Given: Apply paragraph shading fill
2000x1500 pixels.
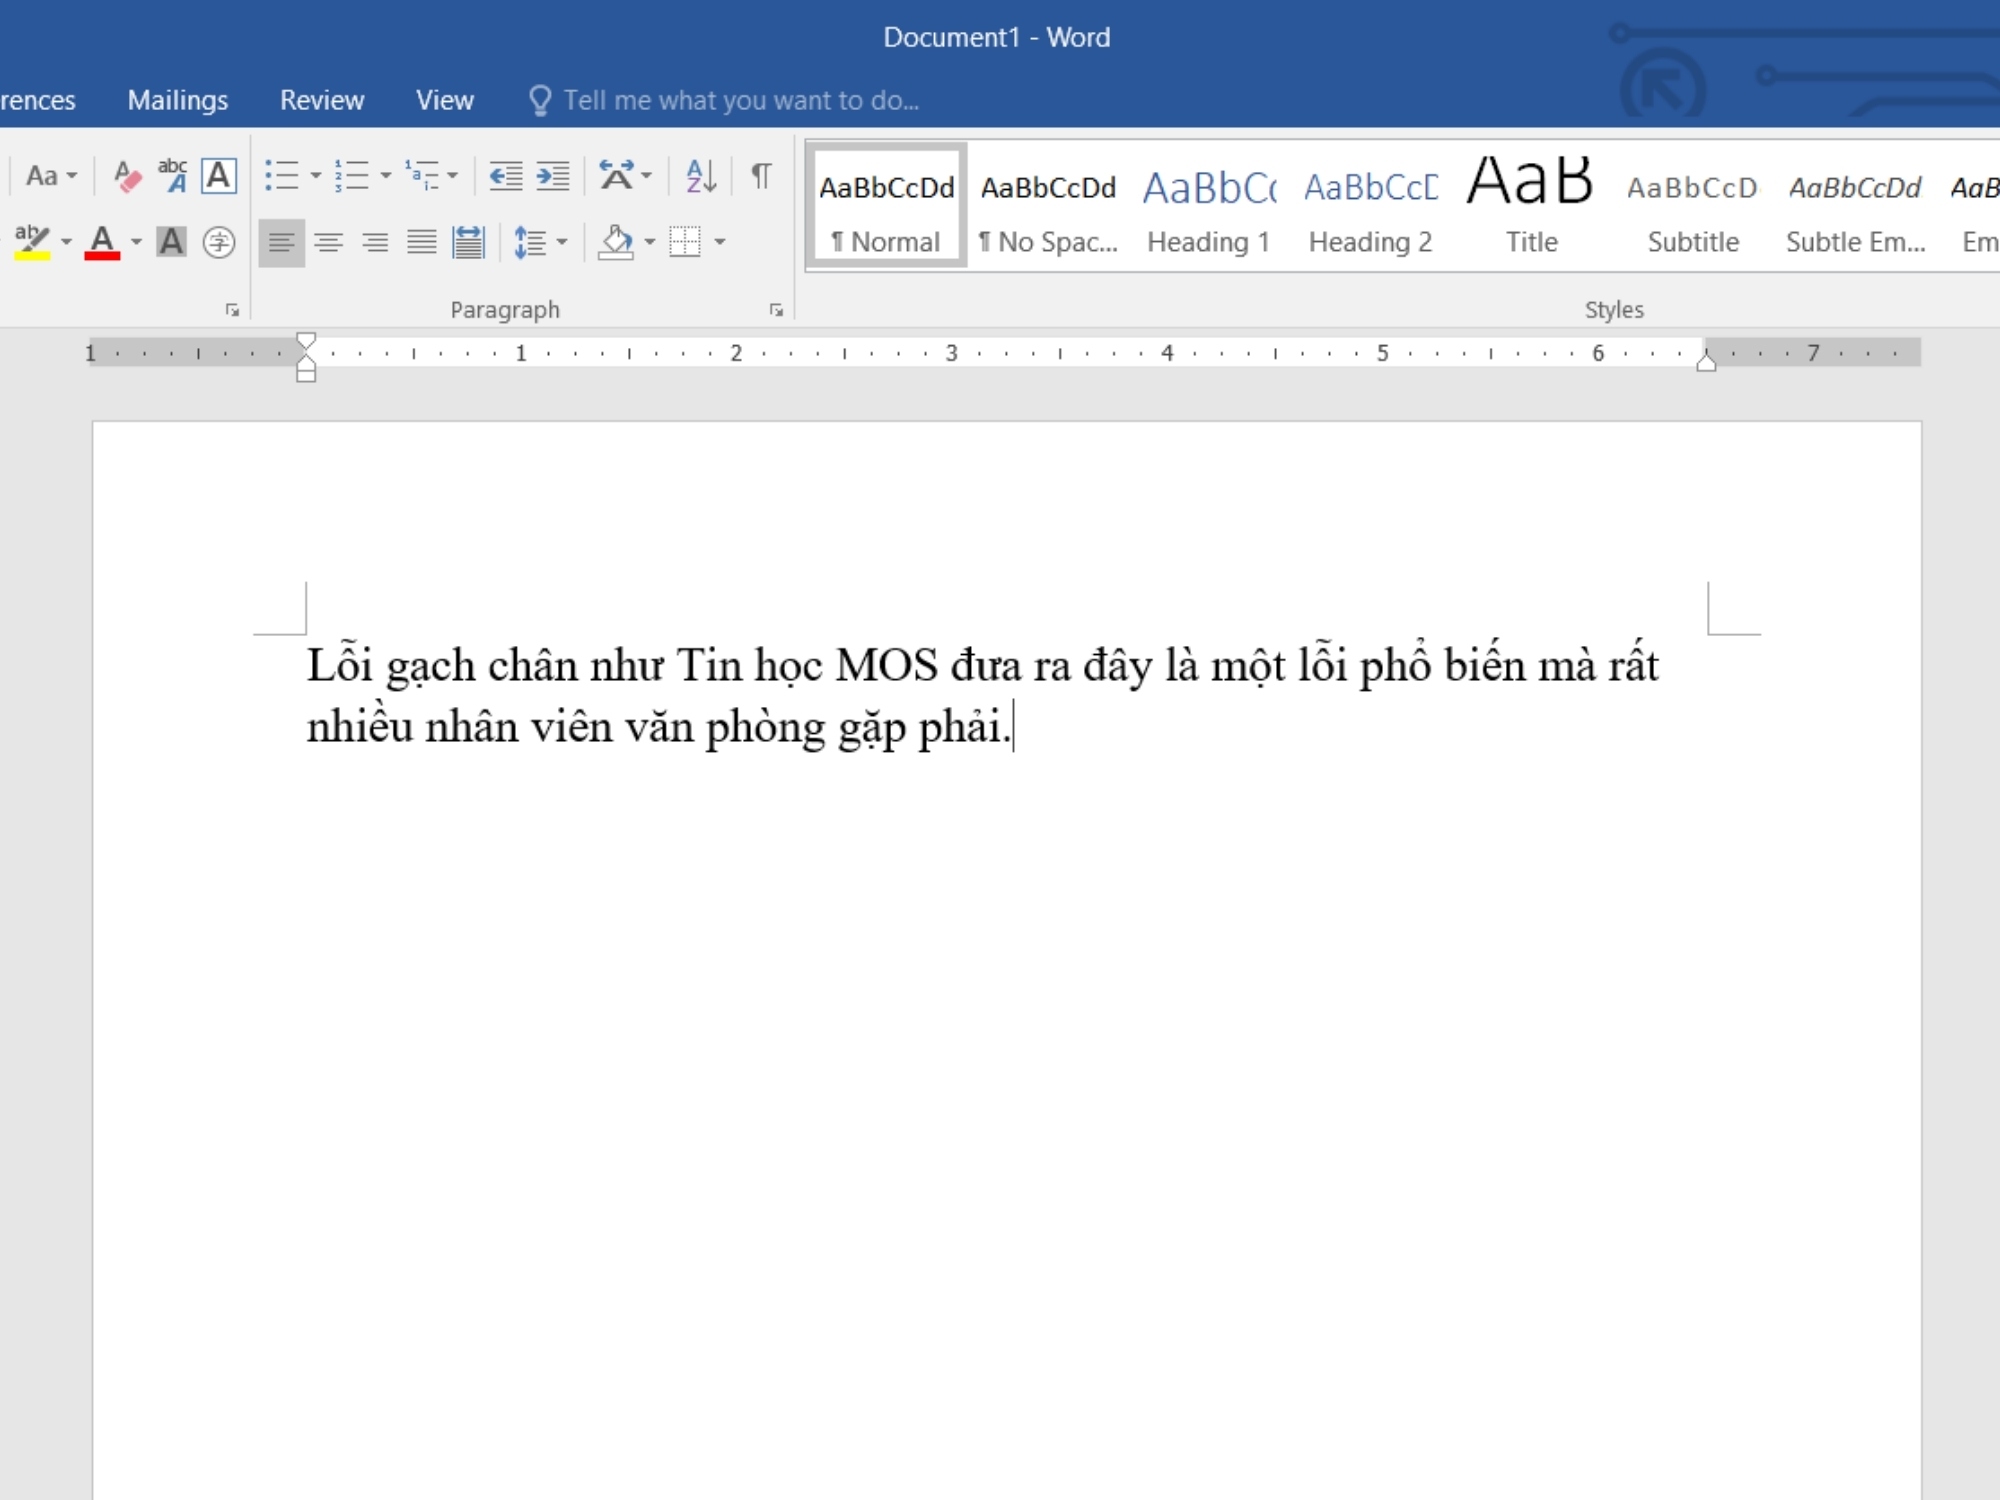Looking at the screenshot, I should click(616, 242).
